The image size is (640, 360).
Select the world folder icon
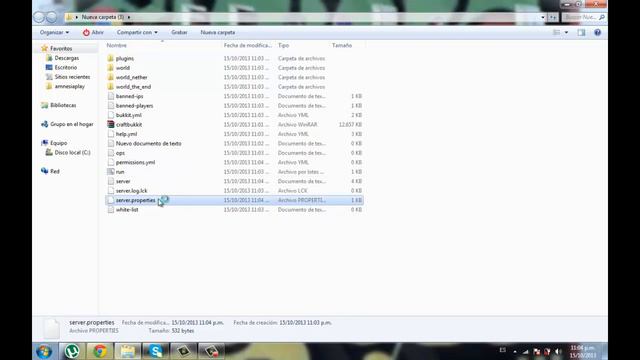click(x=111, y=68)
